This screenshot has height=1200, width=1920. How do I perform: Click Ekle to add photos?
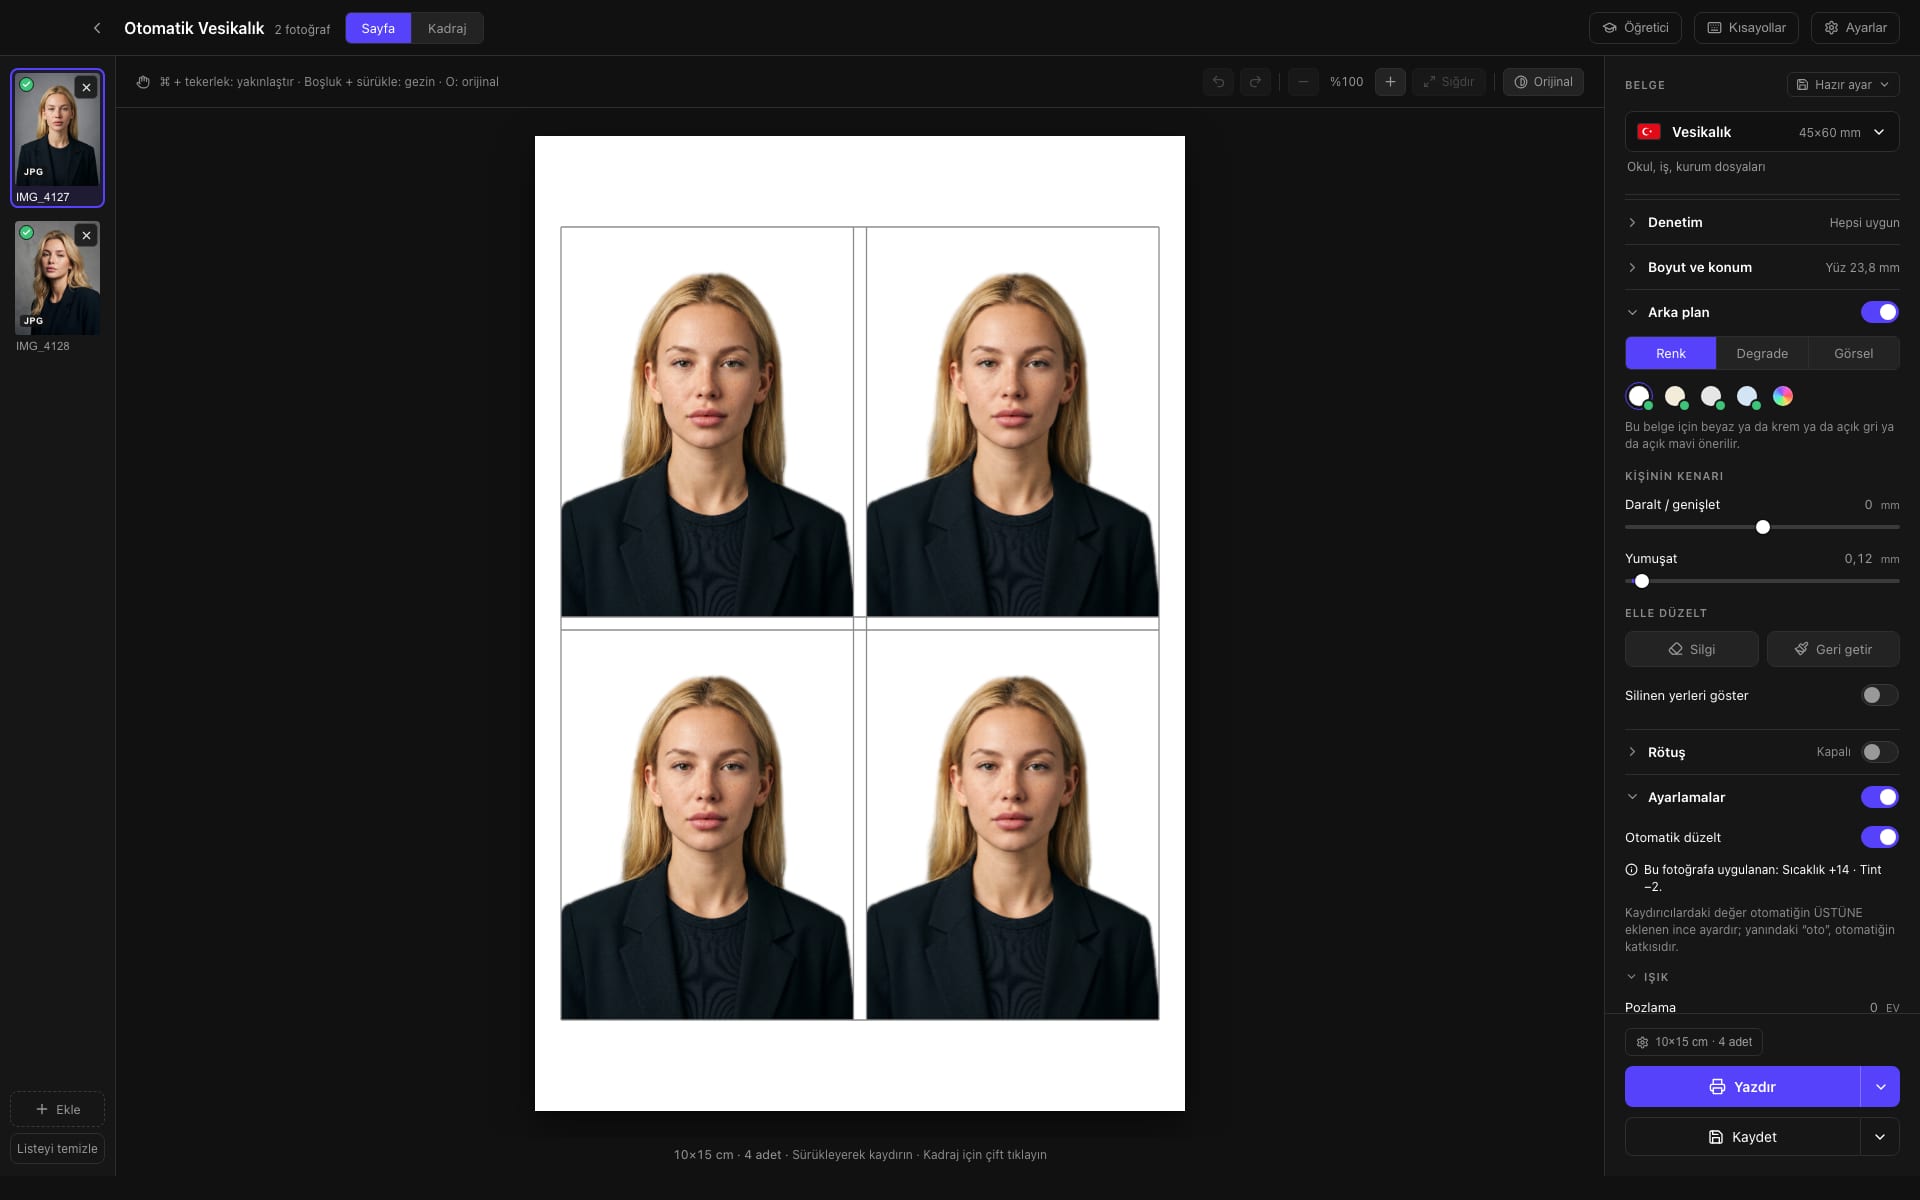click(57, 1109)
